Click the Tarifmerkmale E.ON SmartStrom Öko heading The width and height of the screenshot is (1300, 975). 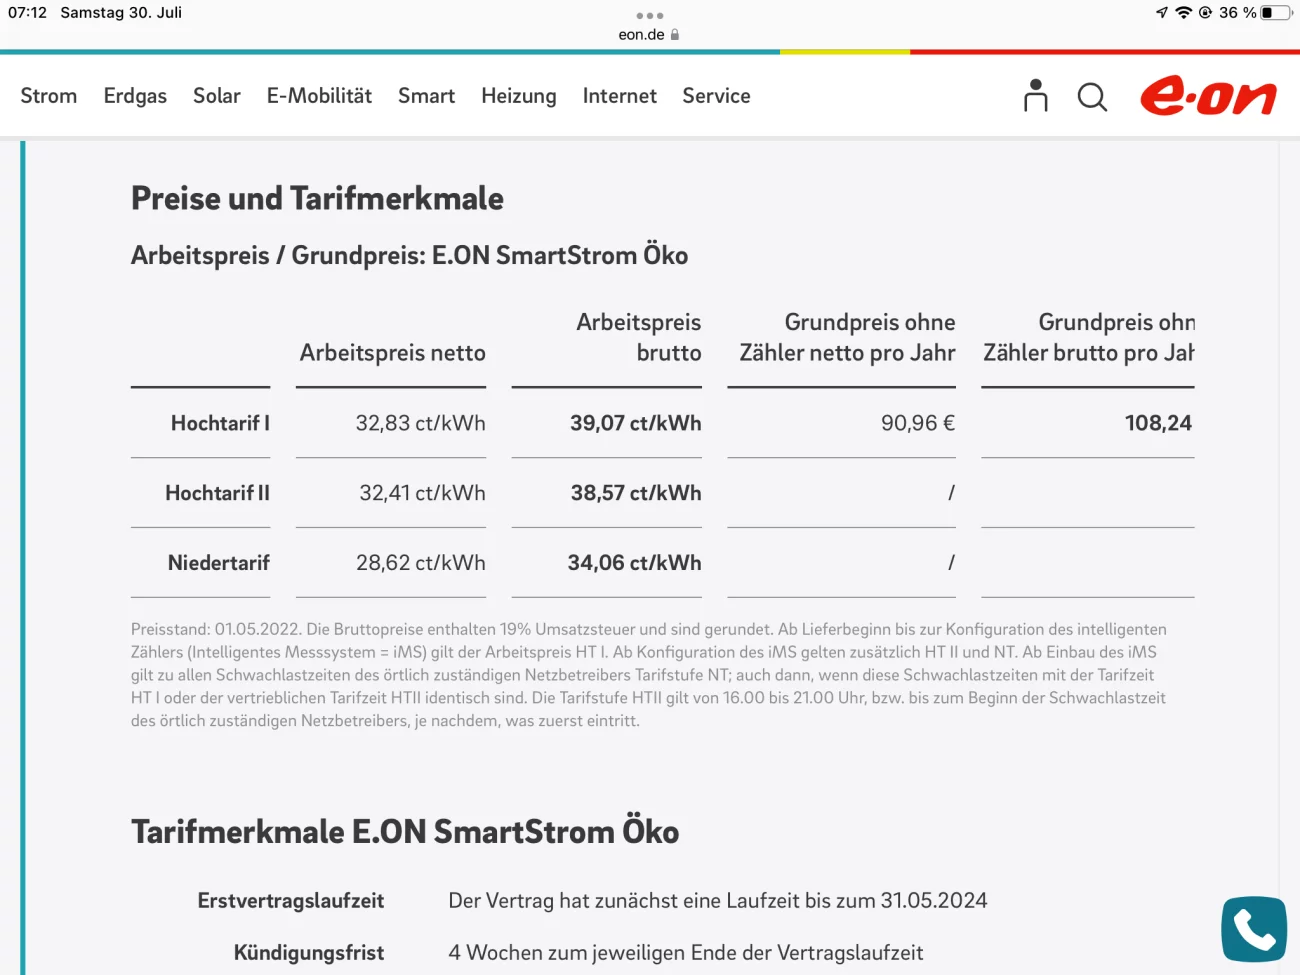(x=405, y=831)
